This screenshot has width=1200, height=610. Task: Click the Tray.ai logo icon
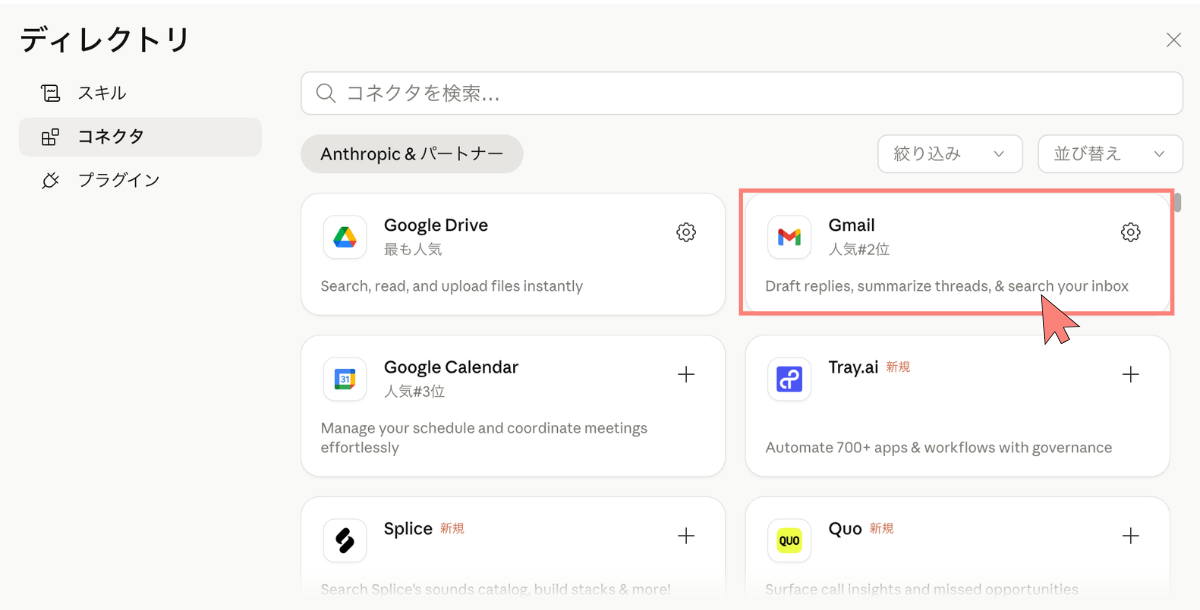(x=789, y=379)
